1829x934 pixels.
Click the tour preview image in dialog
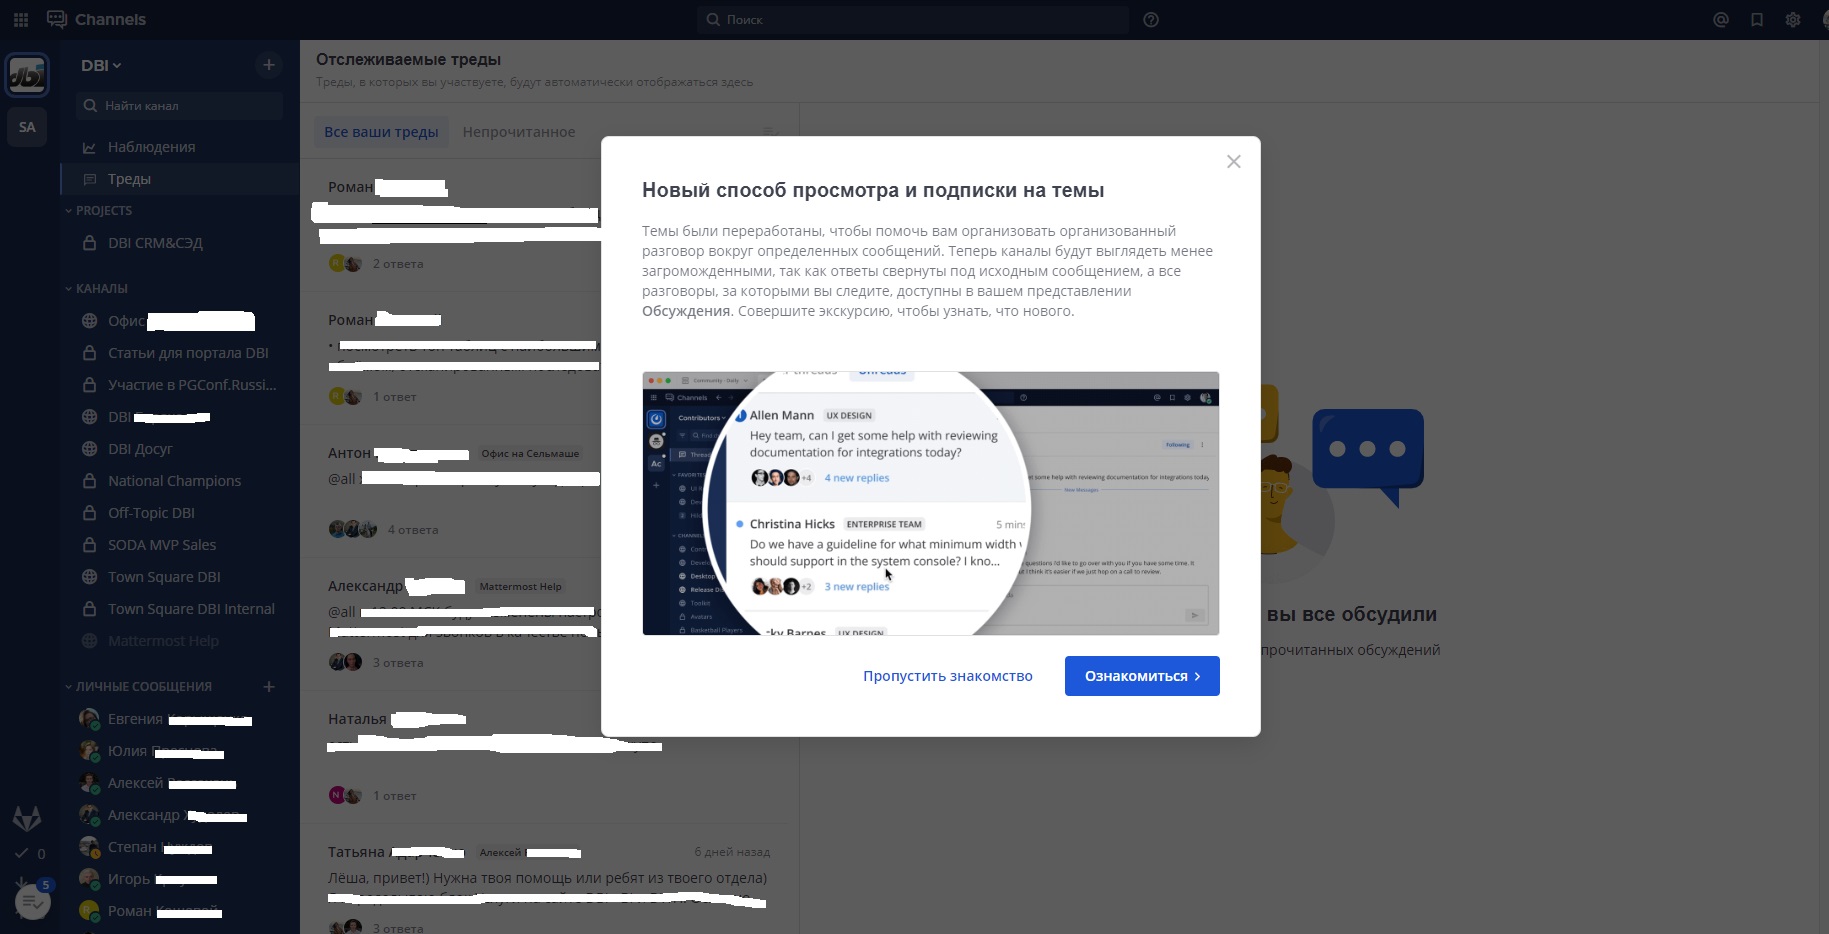(x=931, y=503)
